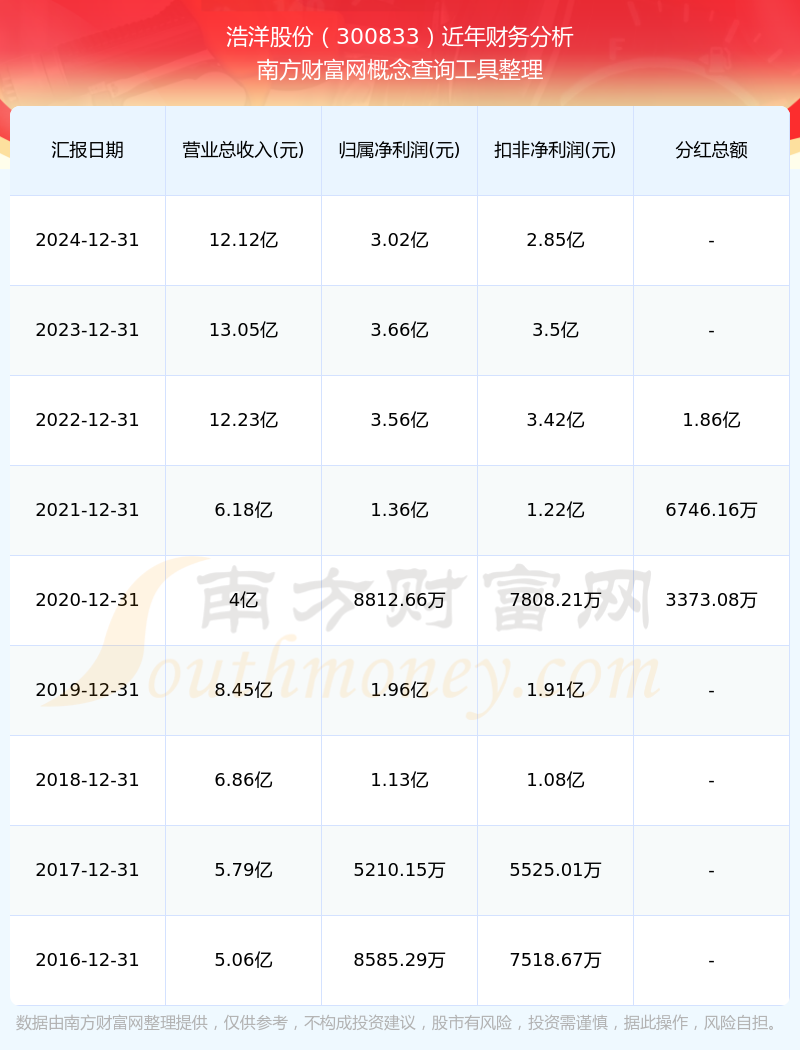Click the subtitle 南方财富网概念查询工具整理
Screen dimensions: 800x1050
[x=400, y=70]
